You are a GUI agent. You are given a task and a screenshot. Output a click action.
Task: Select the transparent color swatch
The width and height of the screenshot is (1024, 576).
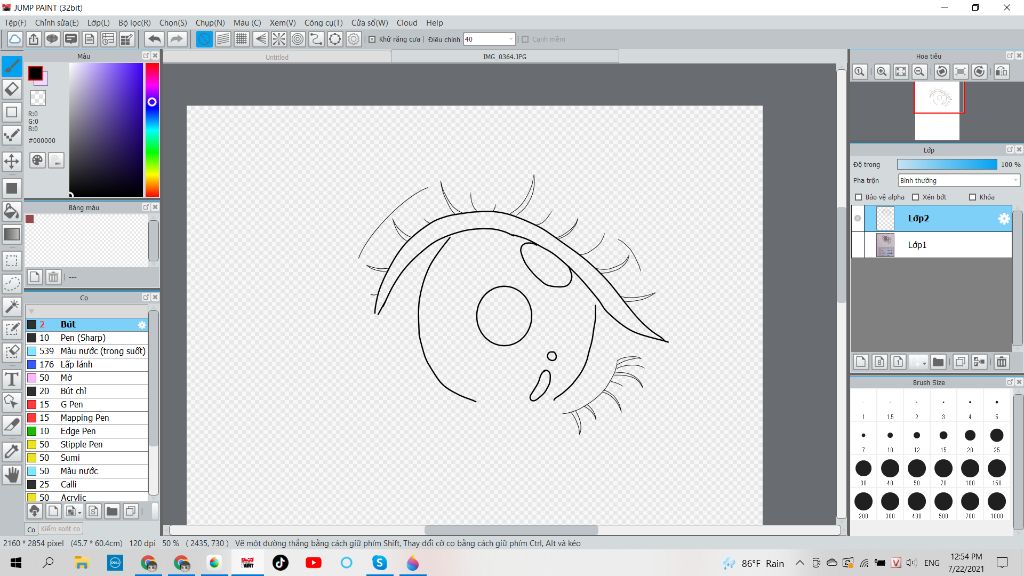(38, 98)
